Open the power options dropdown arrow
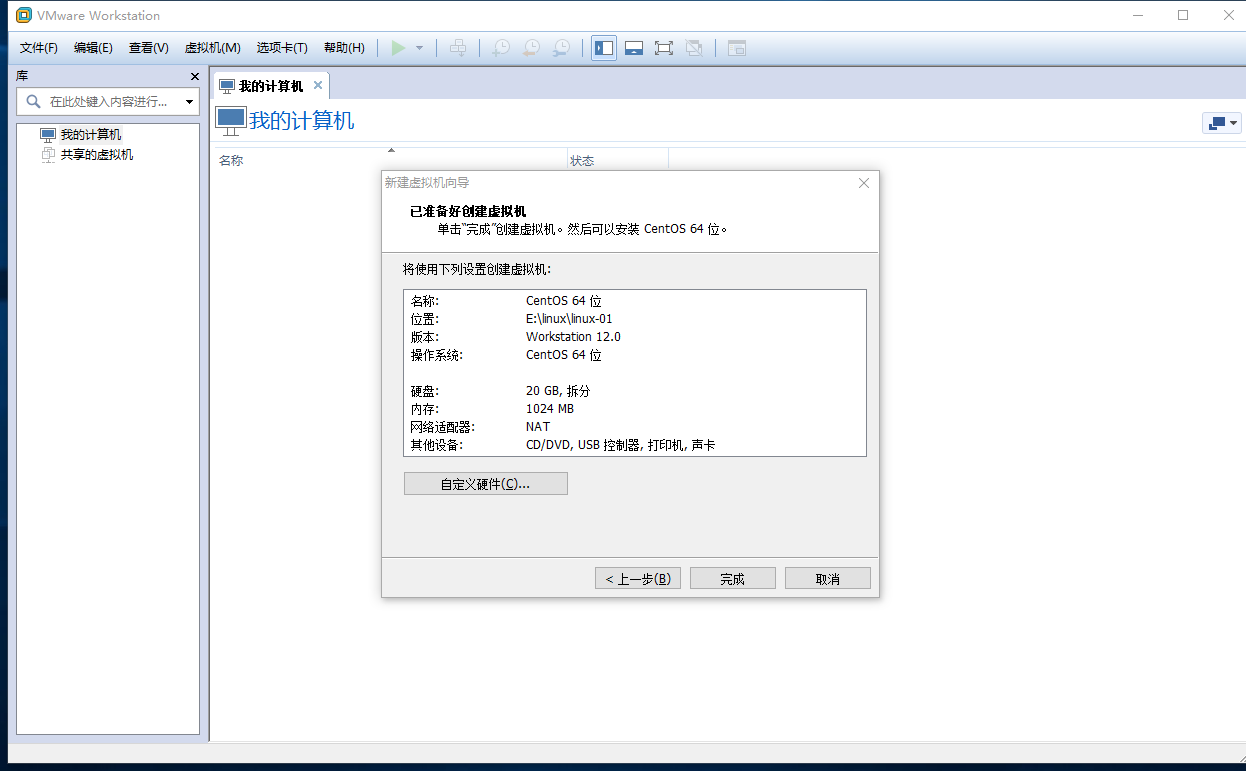Screen dimensions: 1246x771 click(420, 48)
